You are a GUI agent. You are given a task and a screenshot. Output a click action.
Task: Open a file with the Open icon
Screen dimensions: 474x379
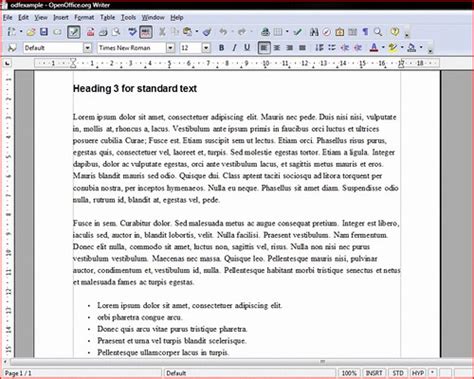point(31,32)
